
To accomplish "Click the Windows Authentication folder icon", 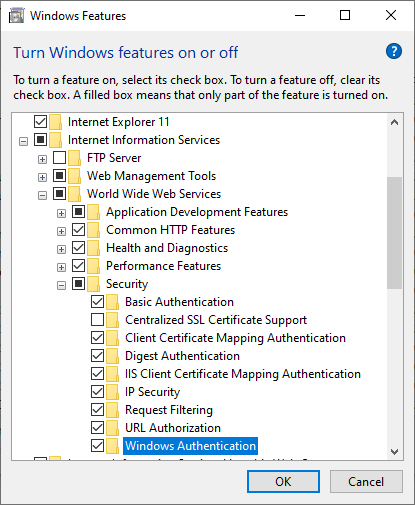I will pos(112,446).
